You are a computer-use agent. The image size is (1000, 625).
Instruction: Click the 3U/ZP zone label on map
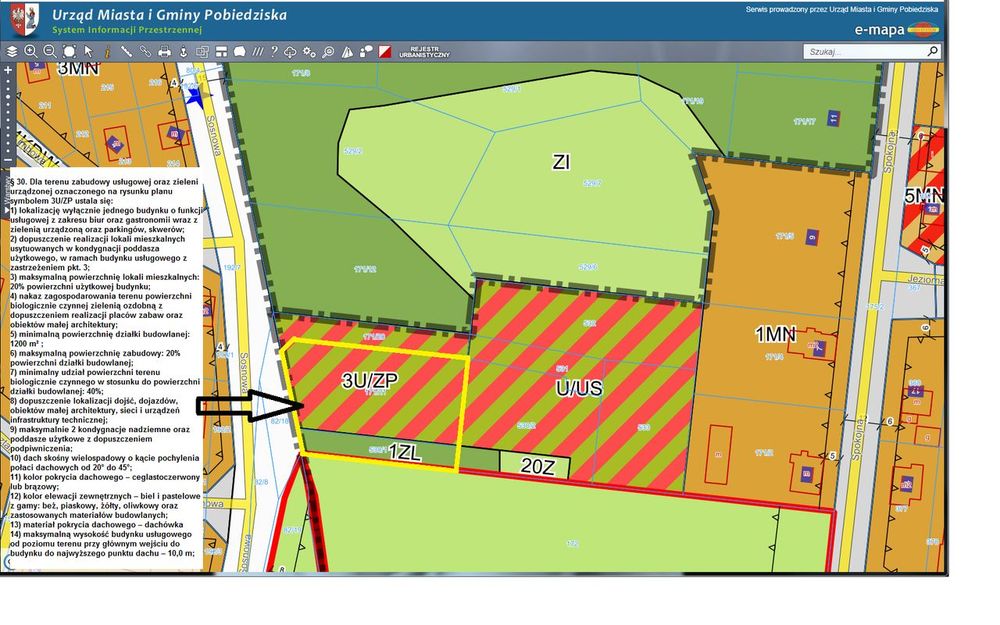(x=369, y=381)
